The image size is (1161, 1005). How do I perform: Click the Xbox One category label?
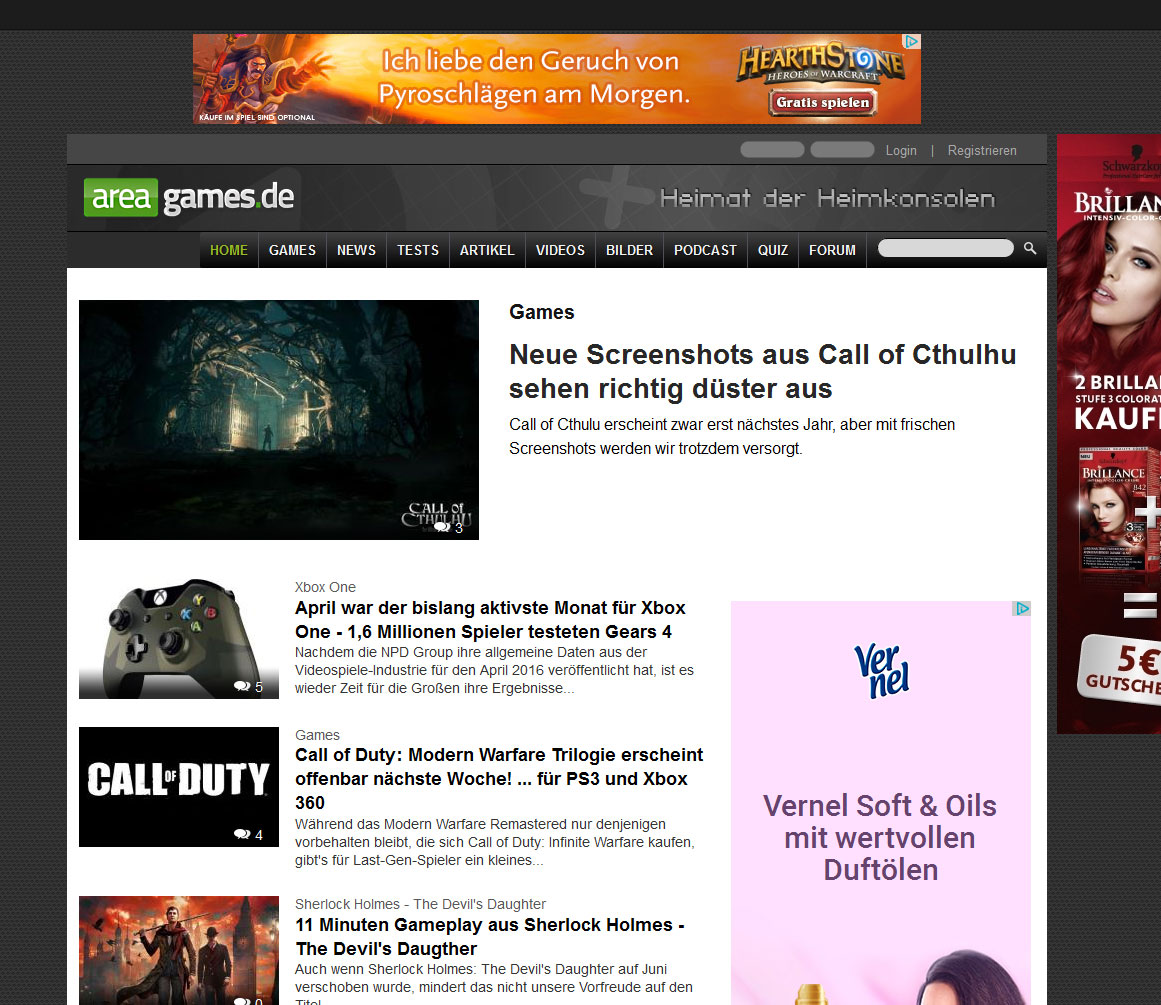pyautogui.click(x=325, y=587)
